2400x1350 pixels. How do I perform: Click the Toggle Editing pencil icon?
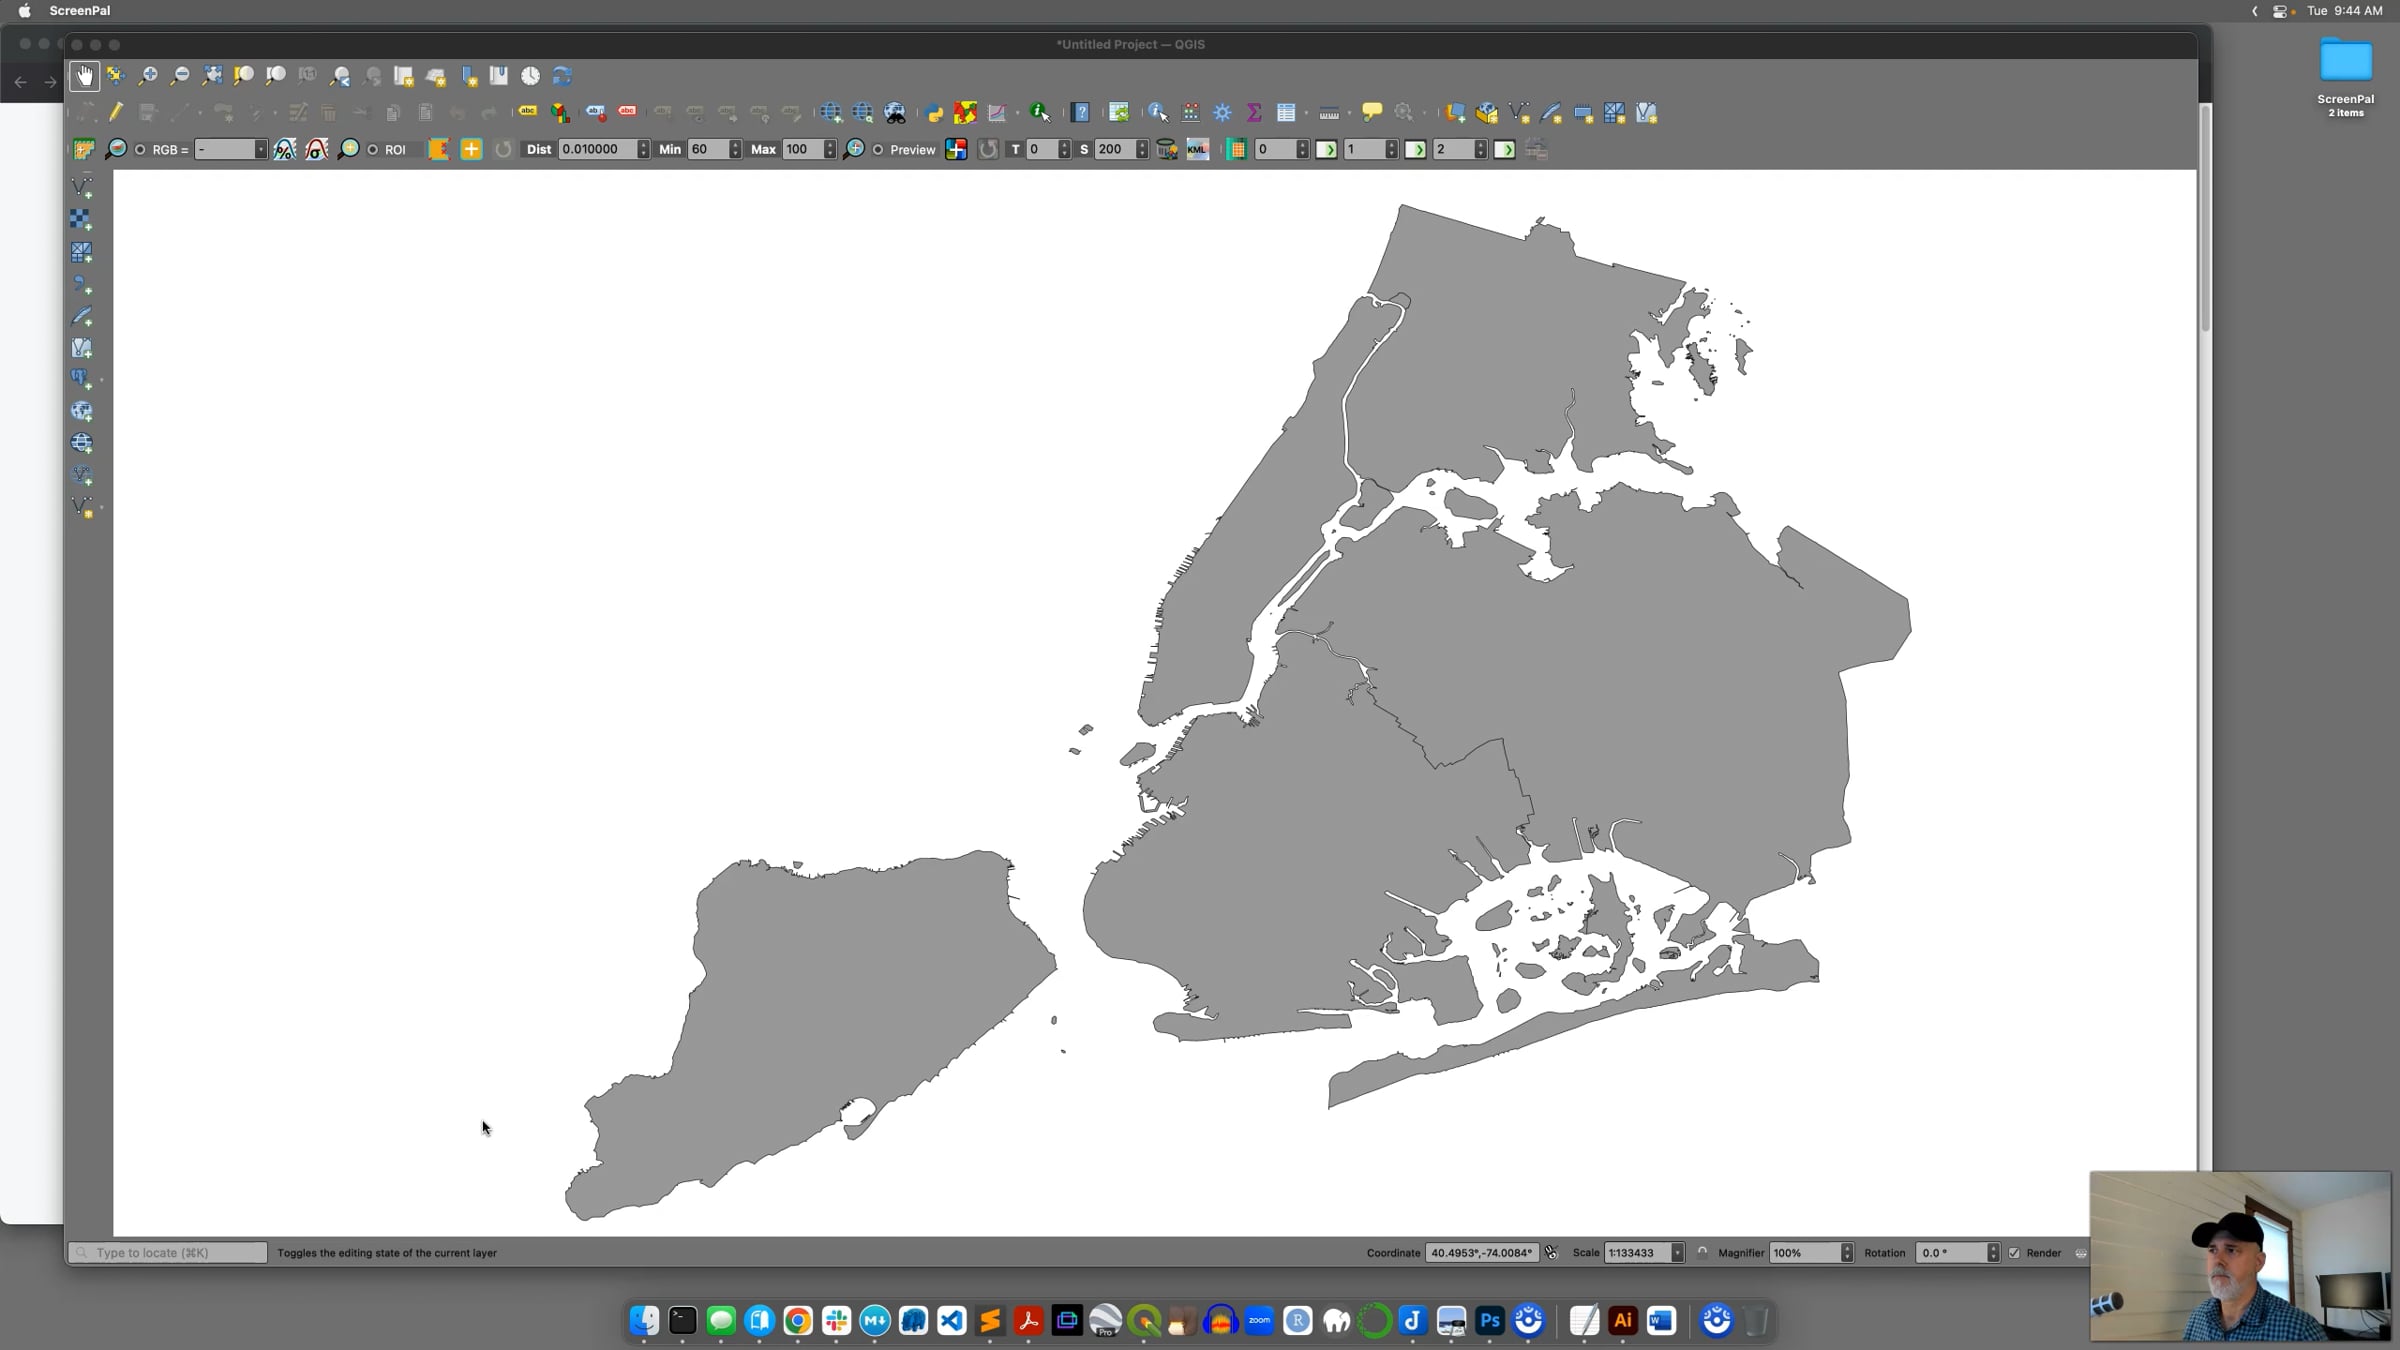(x=116, y=113)
